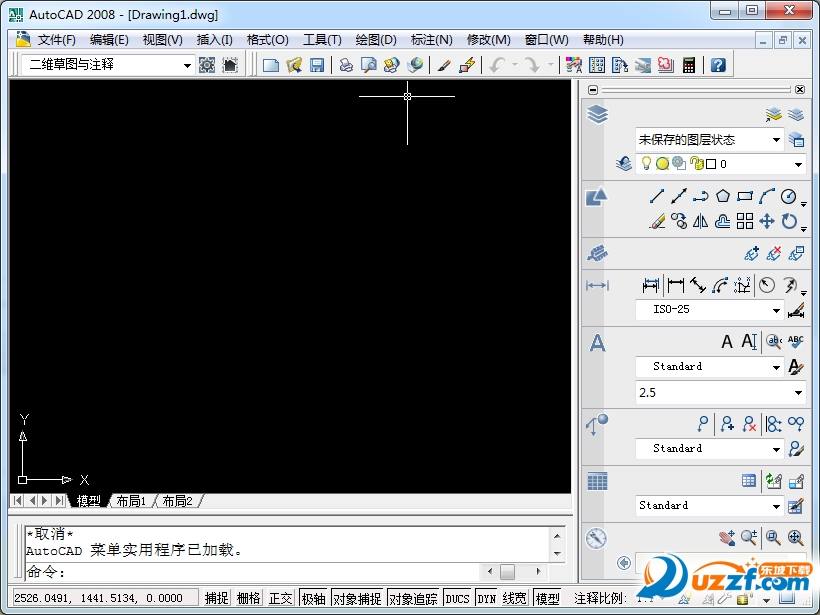Select the Erase tool
820x615 pixels.
pos(656,221)
